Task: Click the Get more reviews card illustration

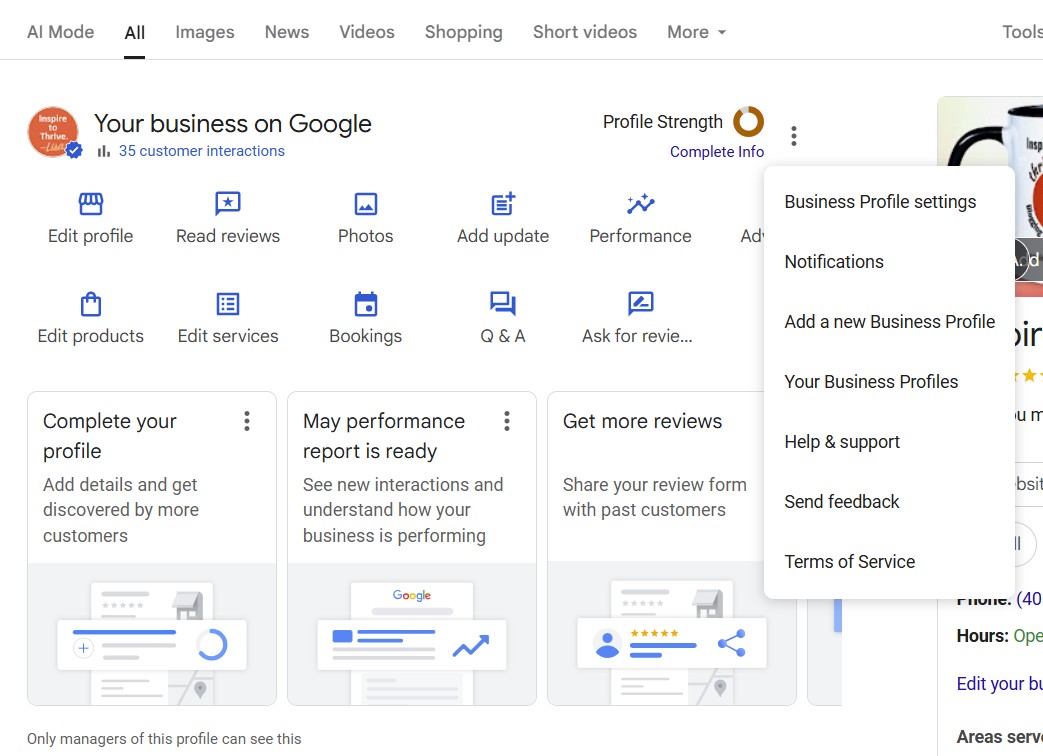Action: tap(672, 634)
